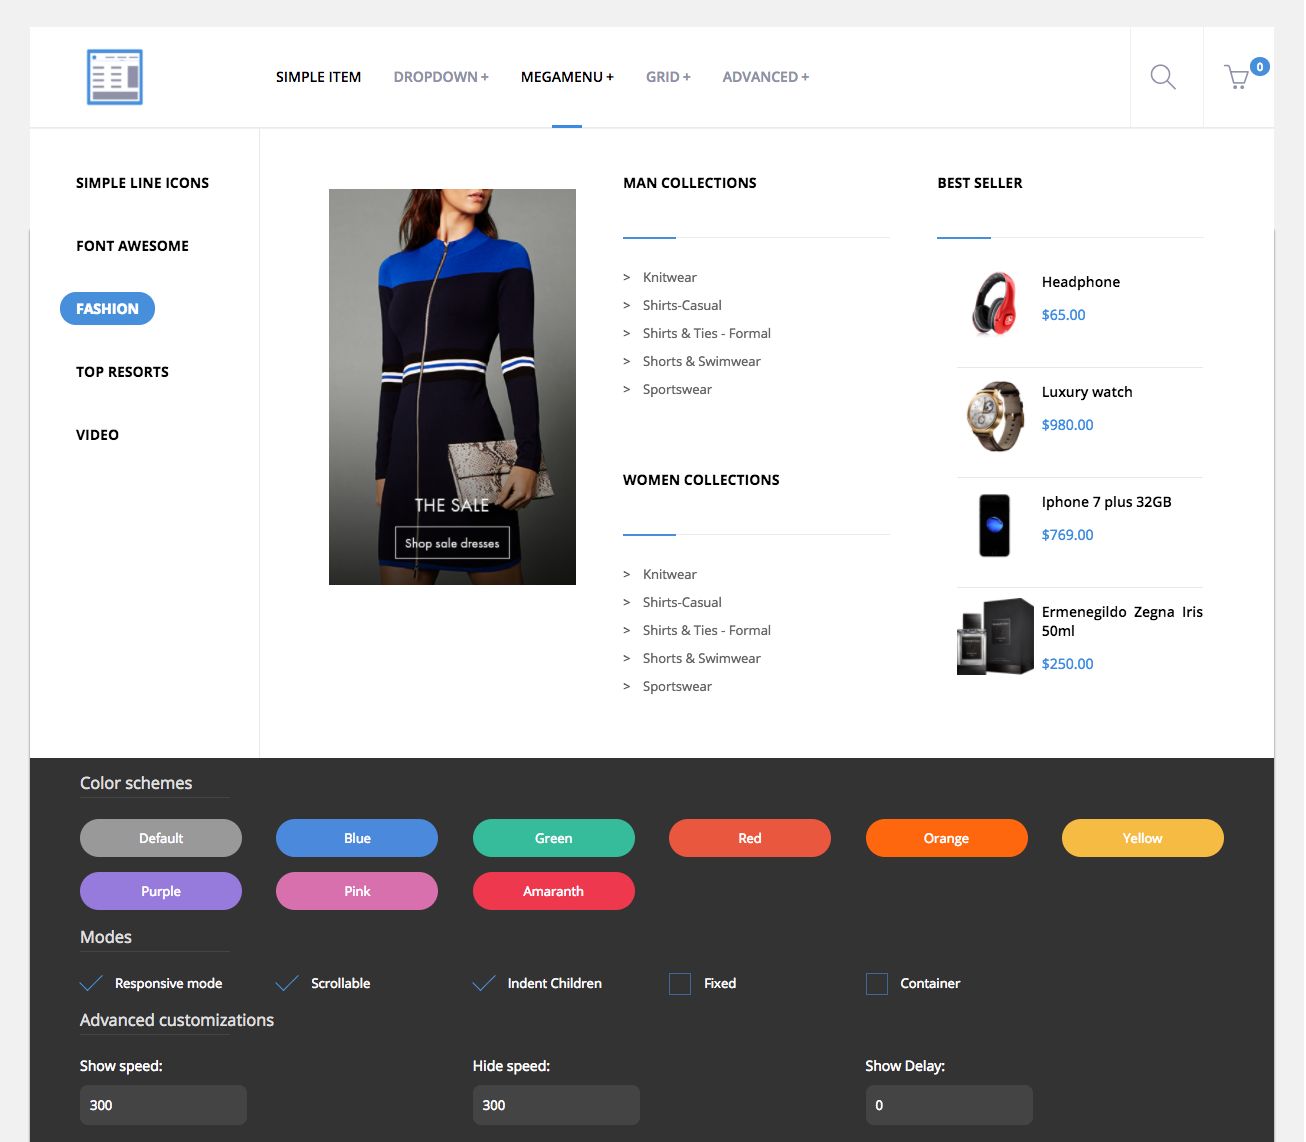Focus the Show Delay input field
This screenshot has width=1306, height=1142.
point(949,1105)
